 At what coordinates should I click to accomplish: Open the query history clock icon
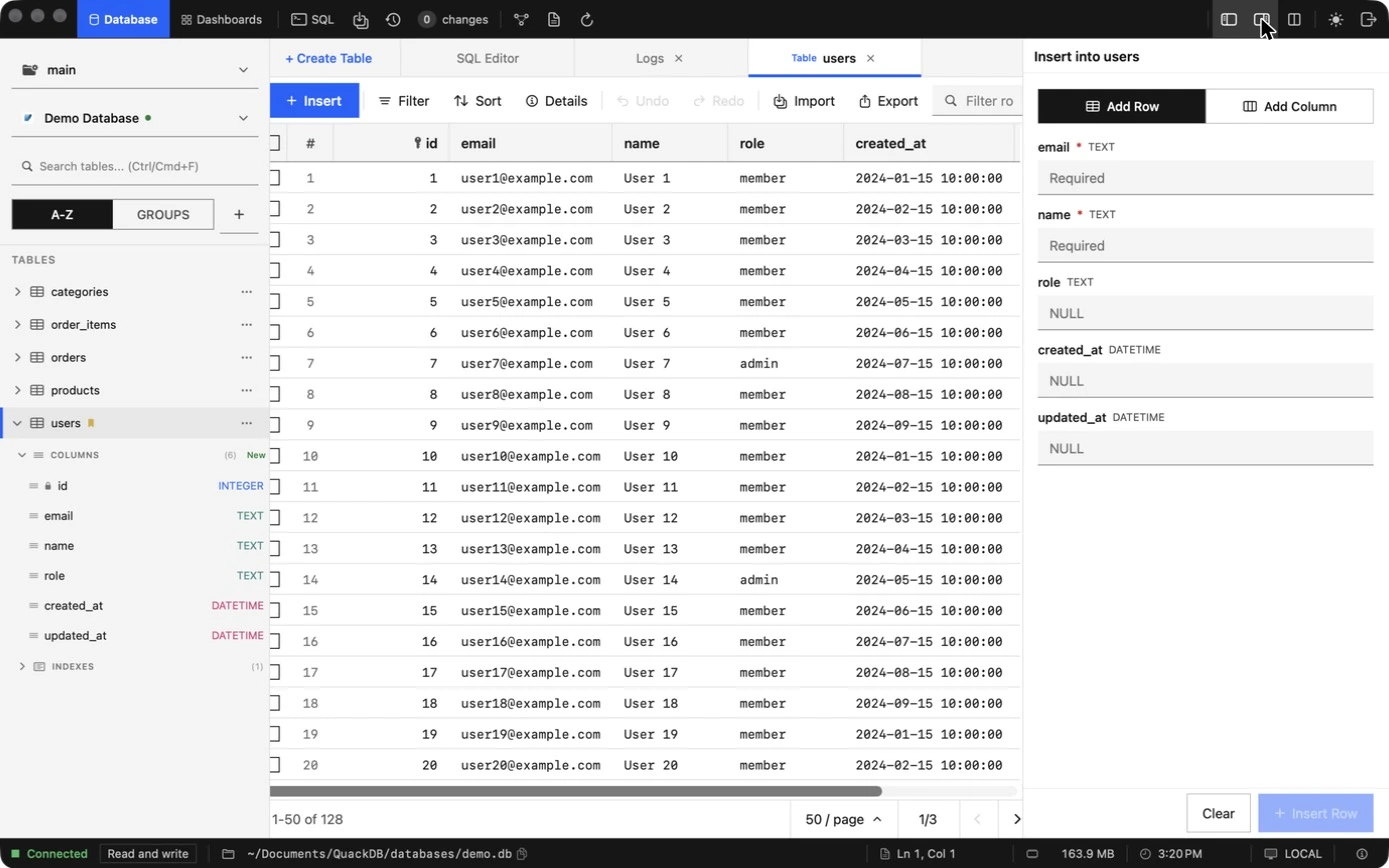pos(393,19)
